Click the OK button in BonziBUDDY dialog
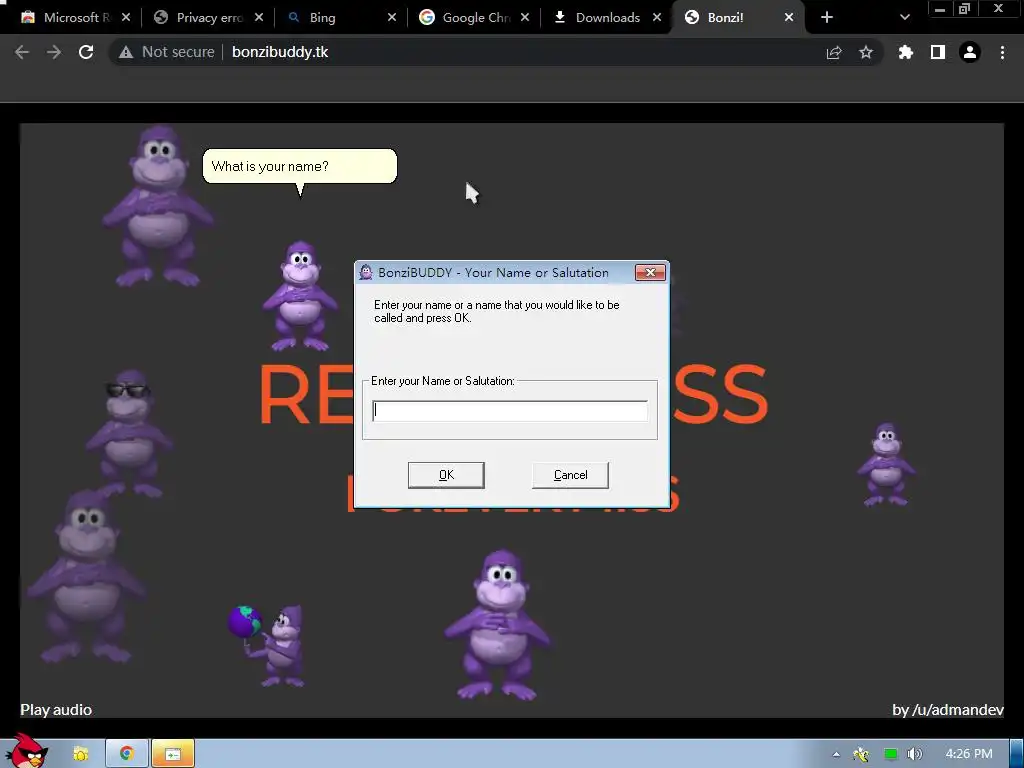Image resolution: width=1024 pixels, height=768 pixels. point(446,475)
